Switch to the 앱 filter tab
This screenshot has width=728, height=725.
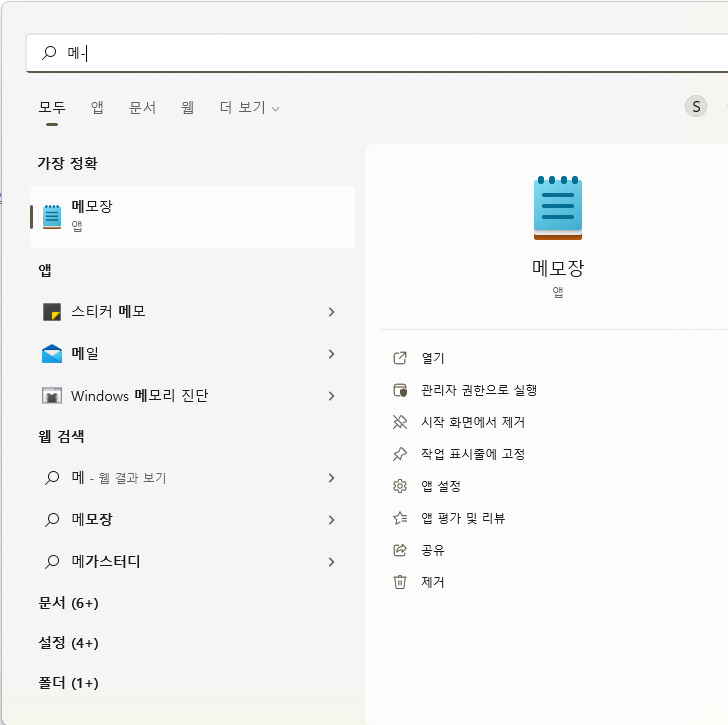click(97, 108)
